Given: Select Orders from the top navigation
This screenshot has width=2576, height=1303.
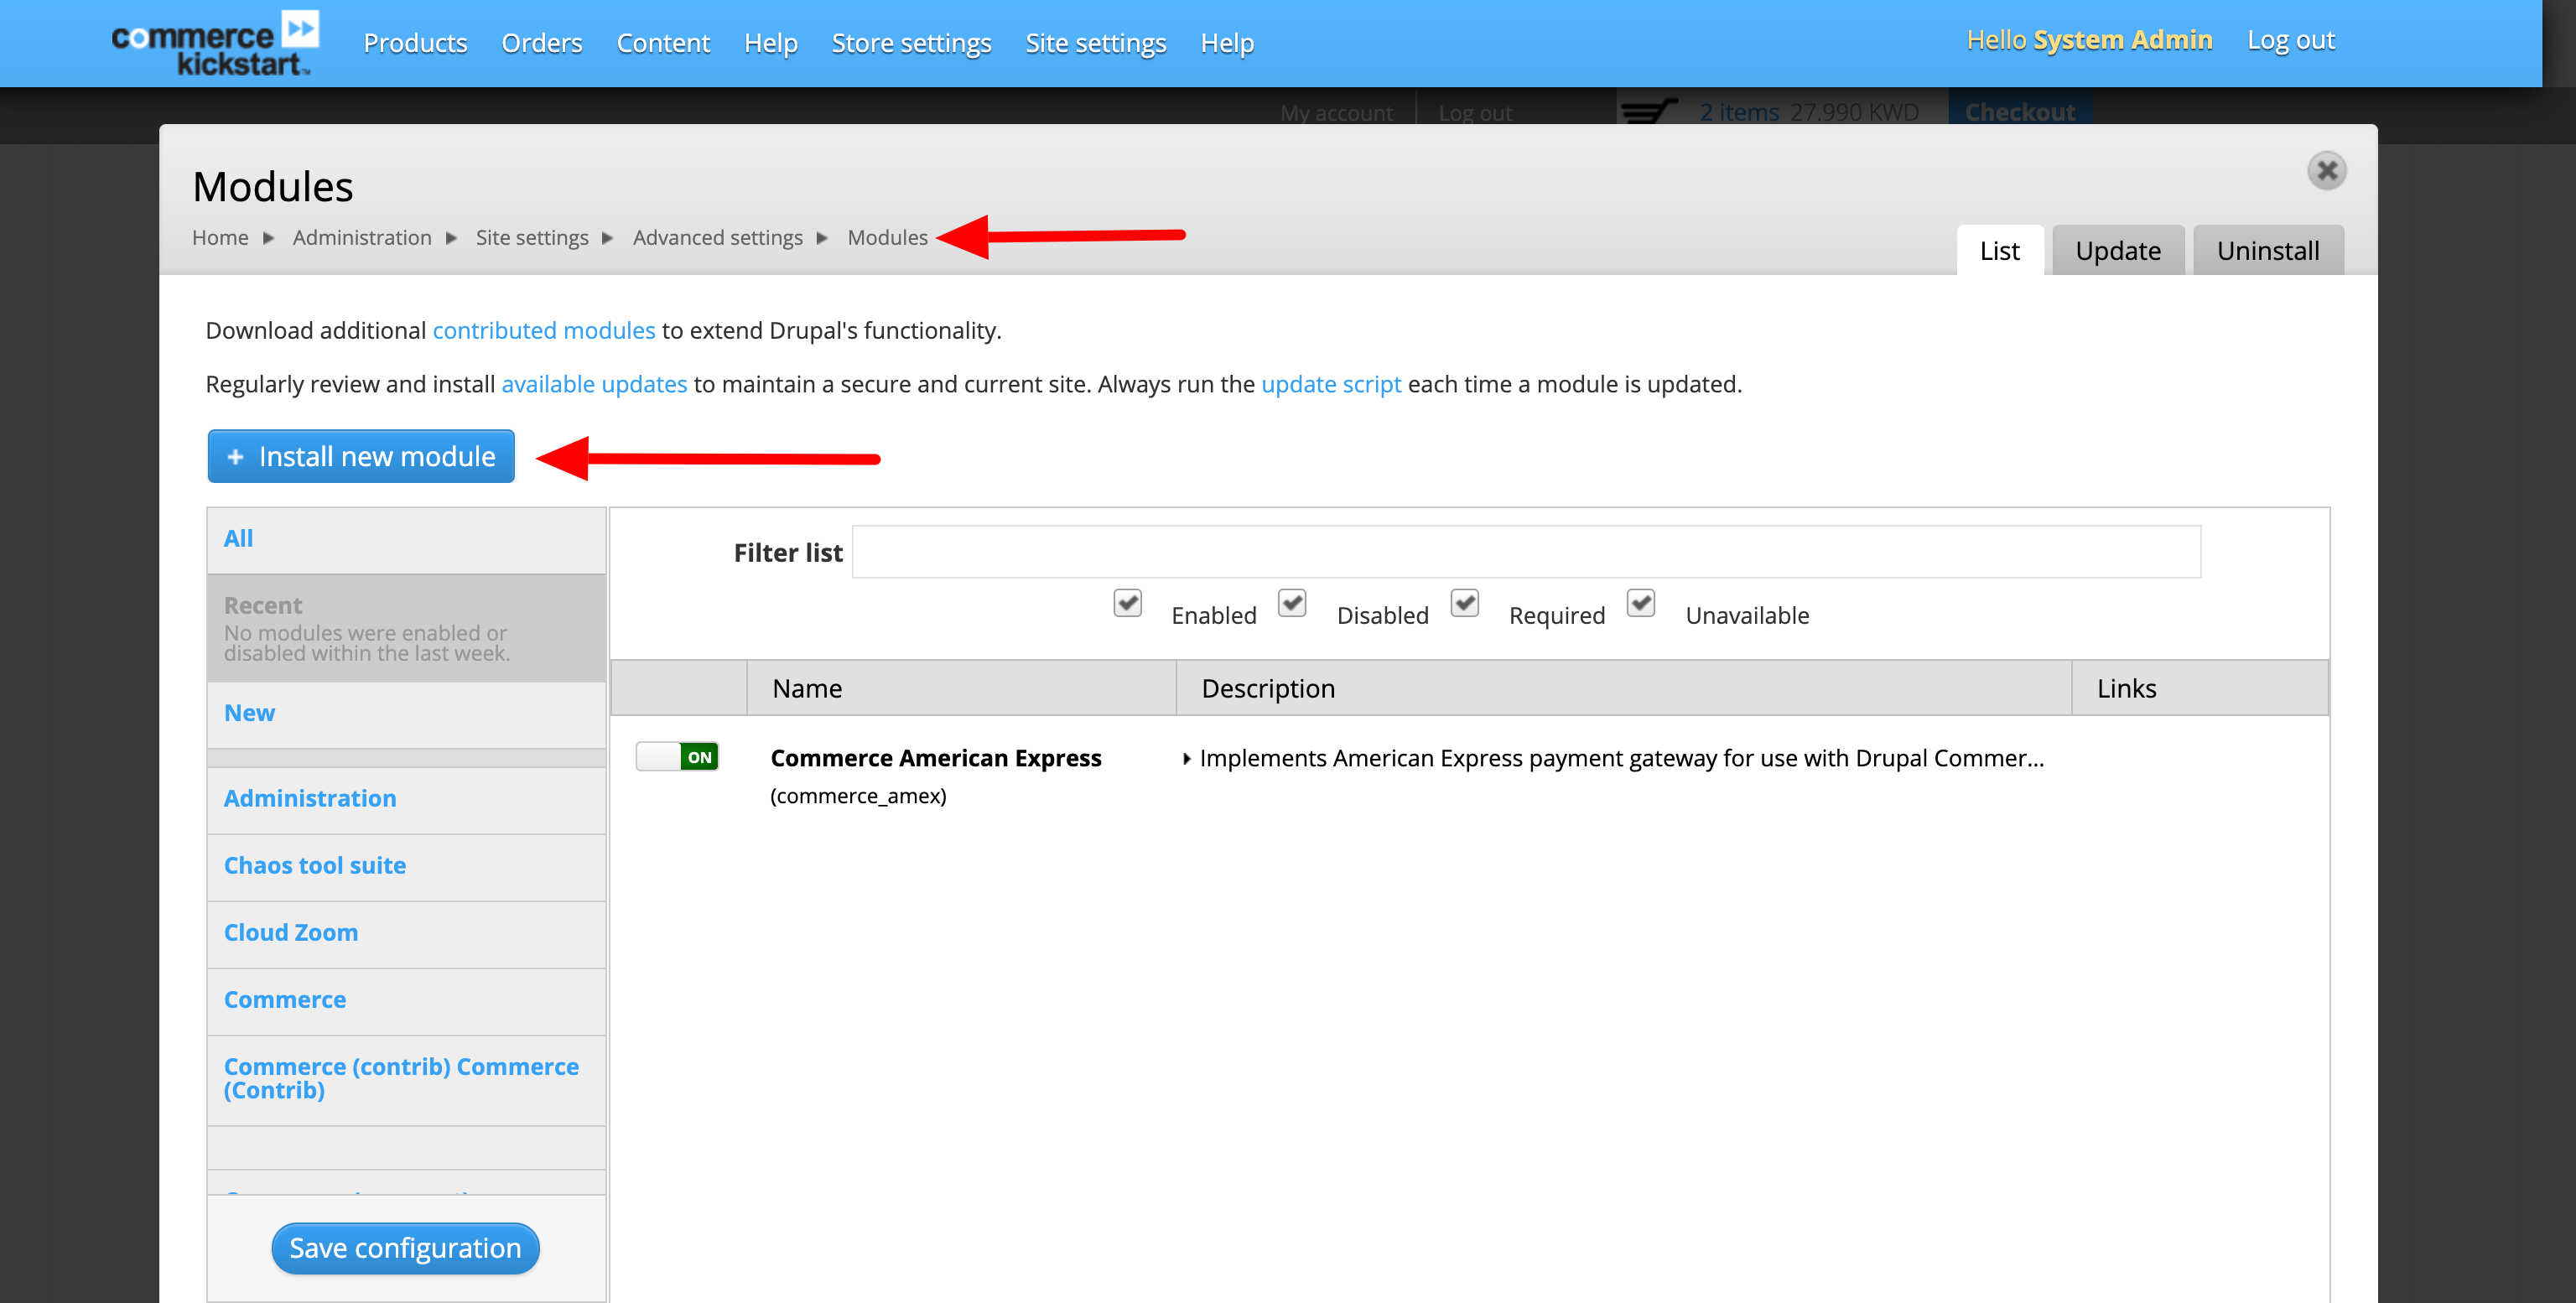Looking at the screenshot, I should [542, 43].
